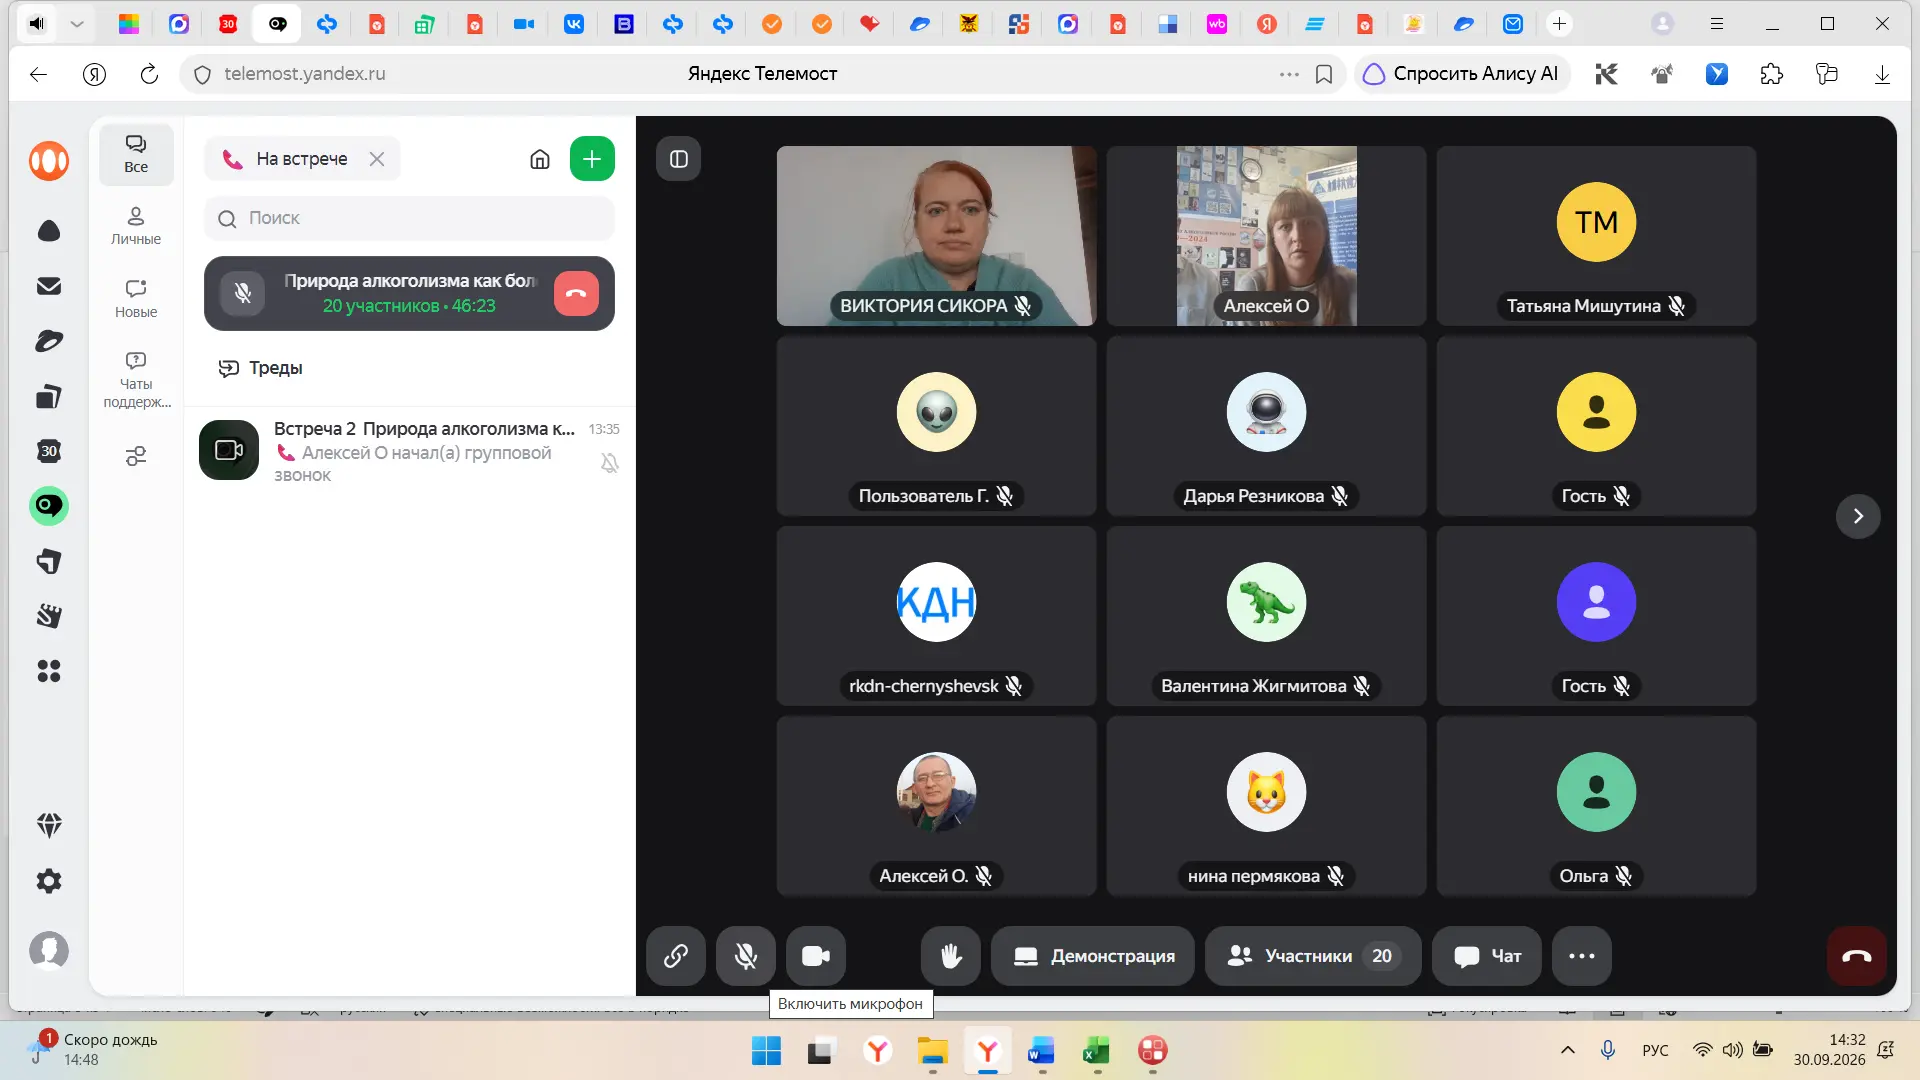
Task: Create a new chat with the green plus button
Action: coord(592,159)
